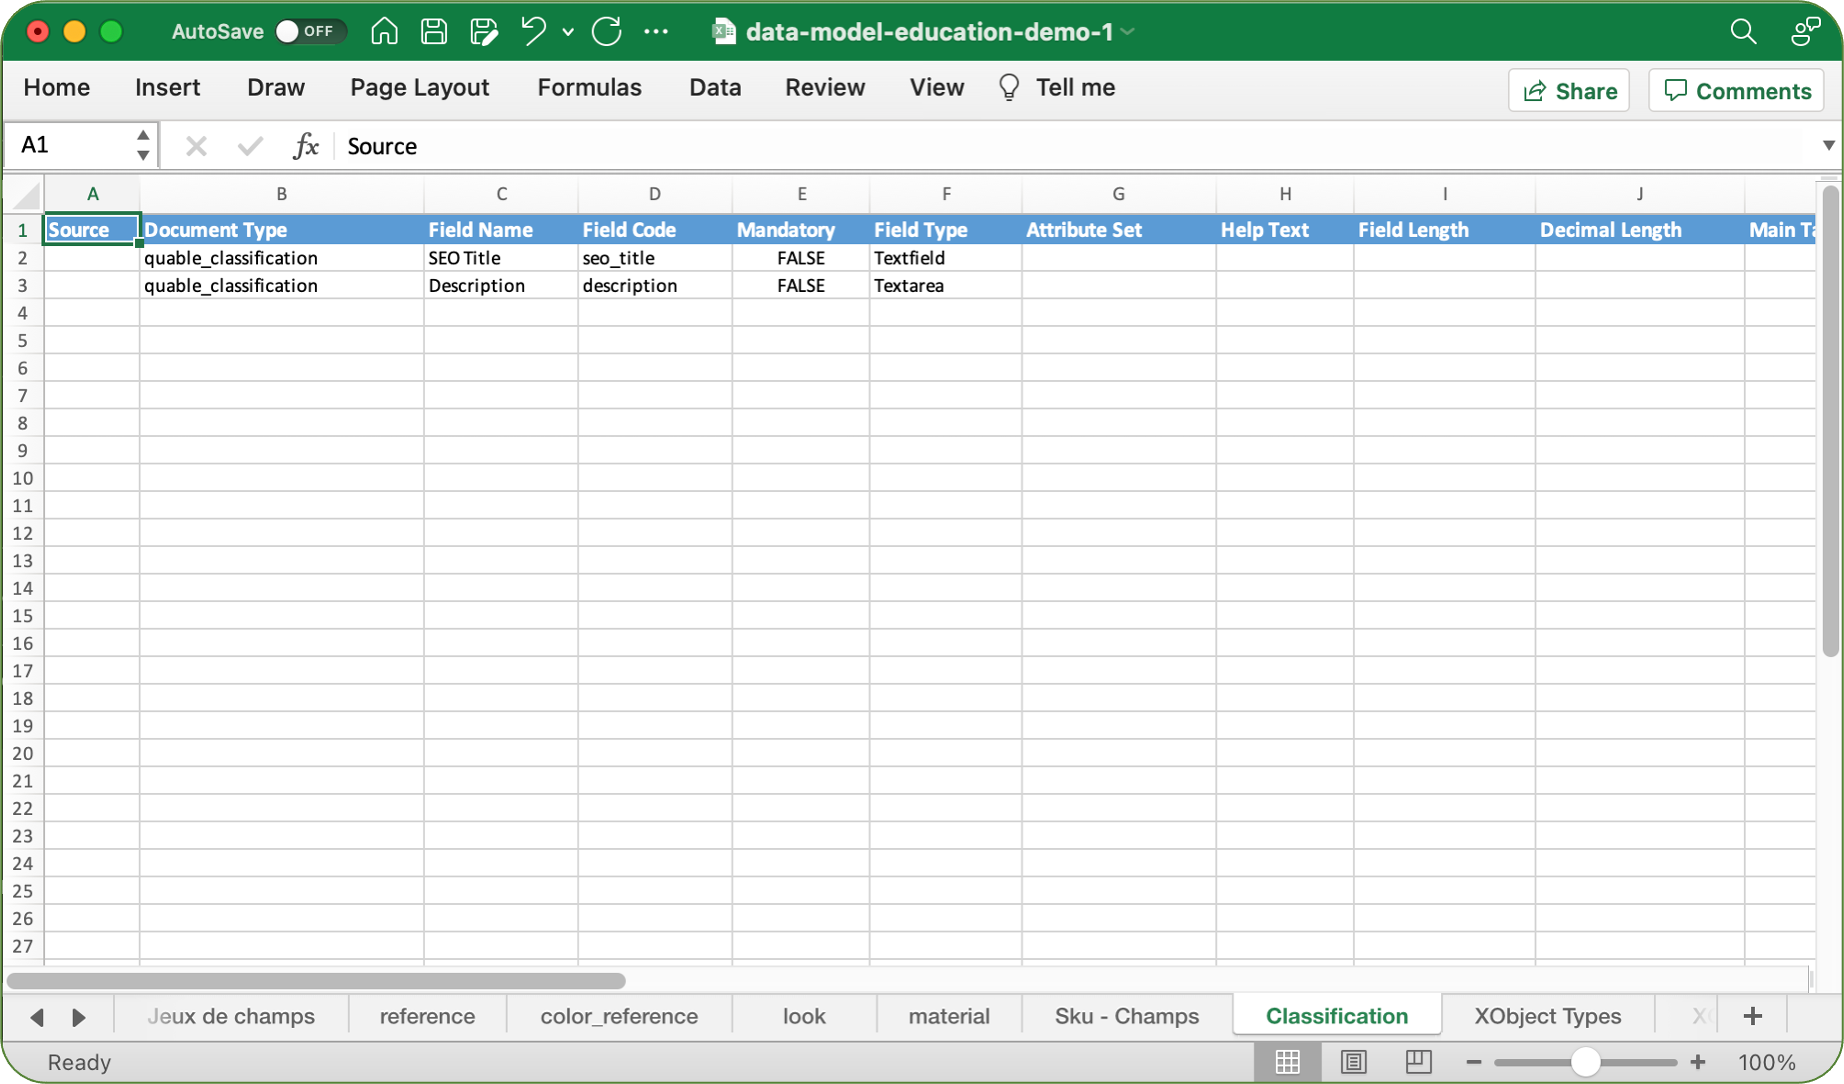Click the Redo circular arrow icon

[x=607, y=32]
